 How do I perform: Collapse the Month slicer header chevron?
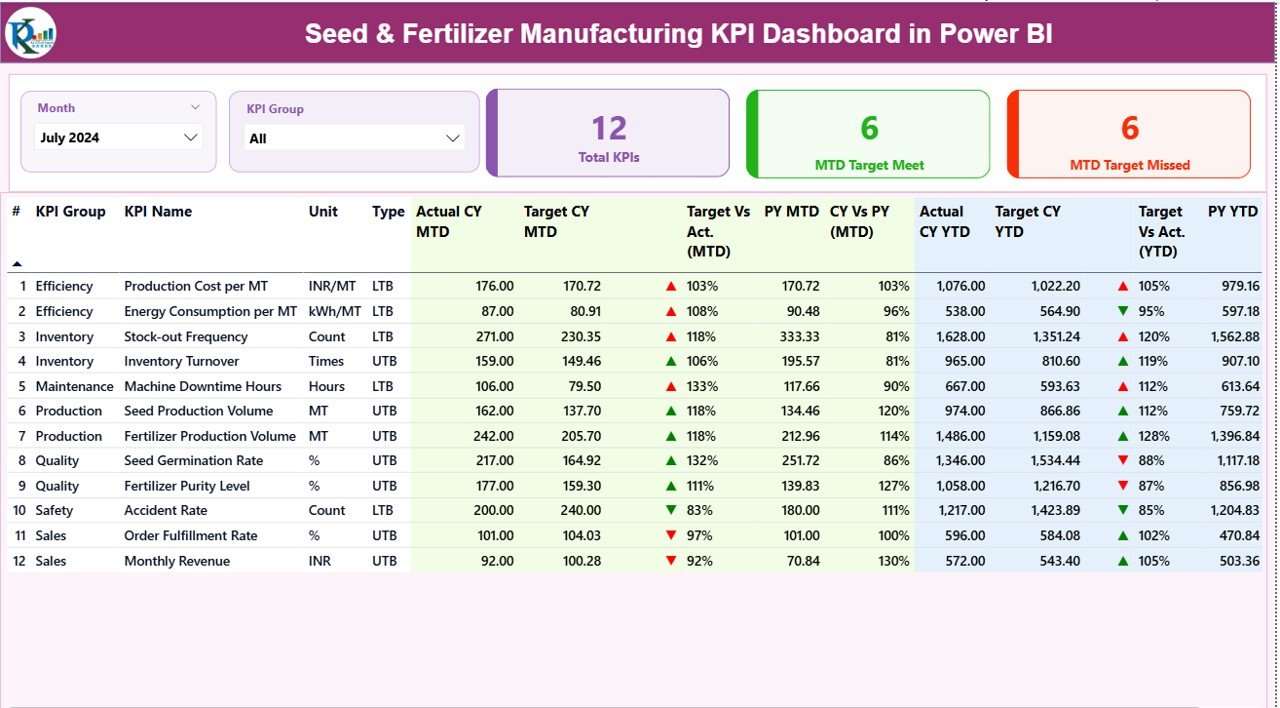pos(196,107)
